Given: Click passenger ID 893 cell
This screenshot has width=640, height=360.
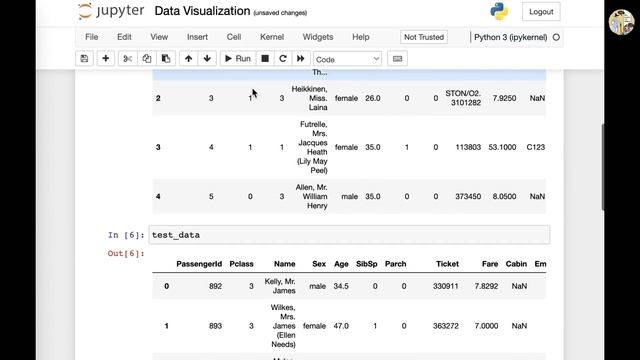Looking at the screenshot, I should (x=215, y=326).
